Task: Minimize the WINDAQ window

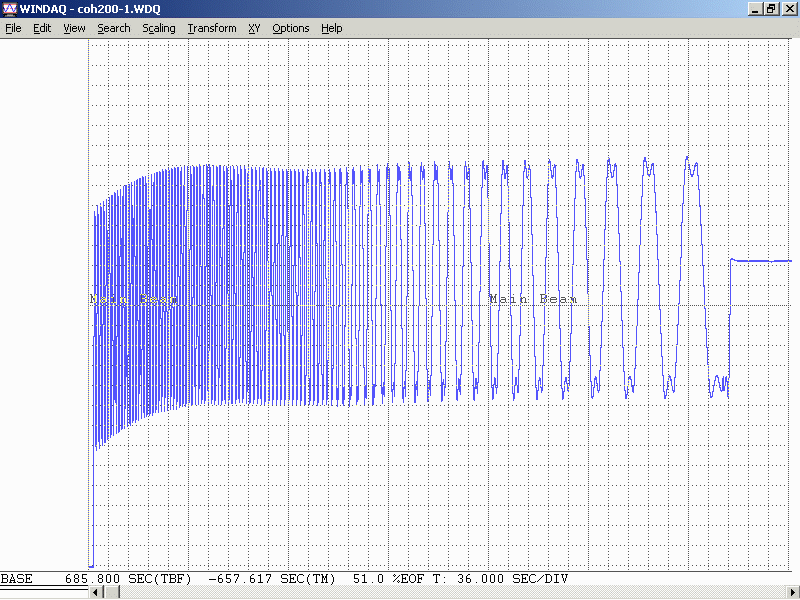Action: click(755, 9)
